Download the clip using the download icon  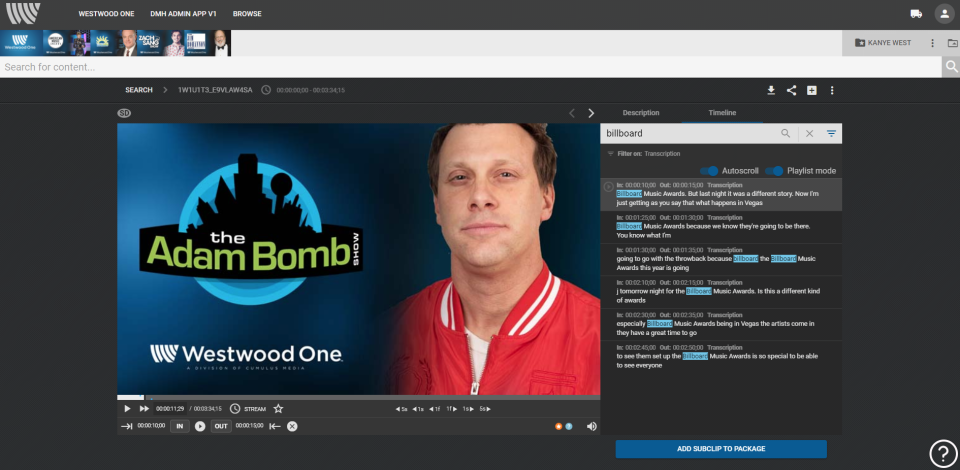click(771, 91)
